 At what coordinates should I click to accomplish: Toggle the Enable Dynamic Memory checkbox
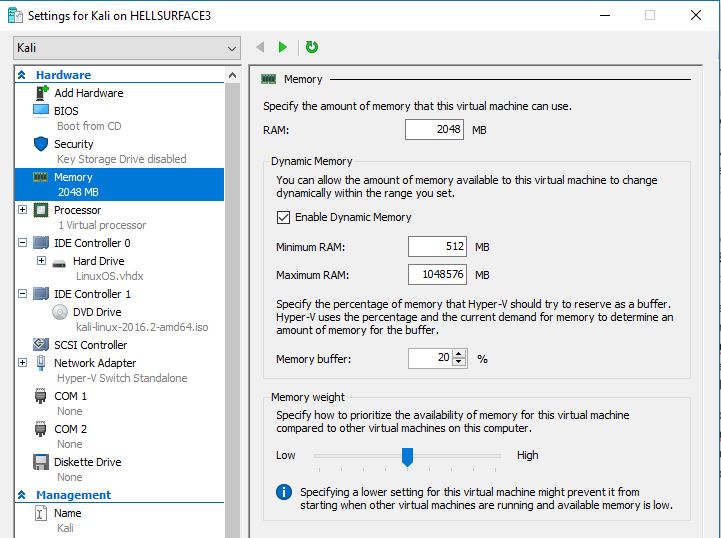tap(283, 217)
